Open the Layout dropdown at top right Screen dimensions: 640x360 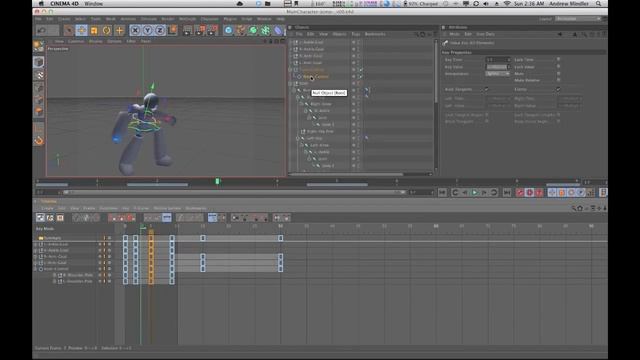point(579,19)
